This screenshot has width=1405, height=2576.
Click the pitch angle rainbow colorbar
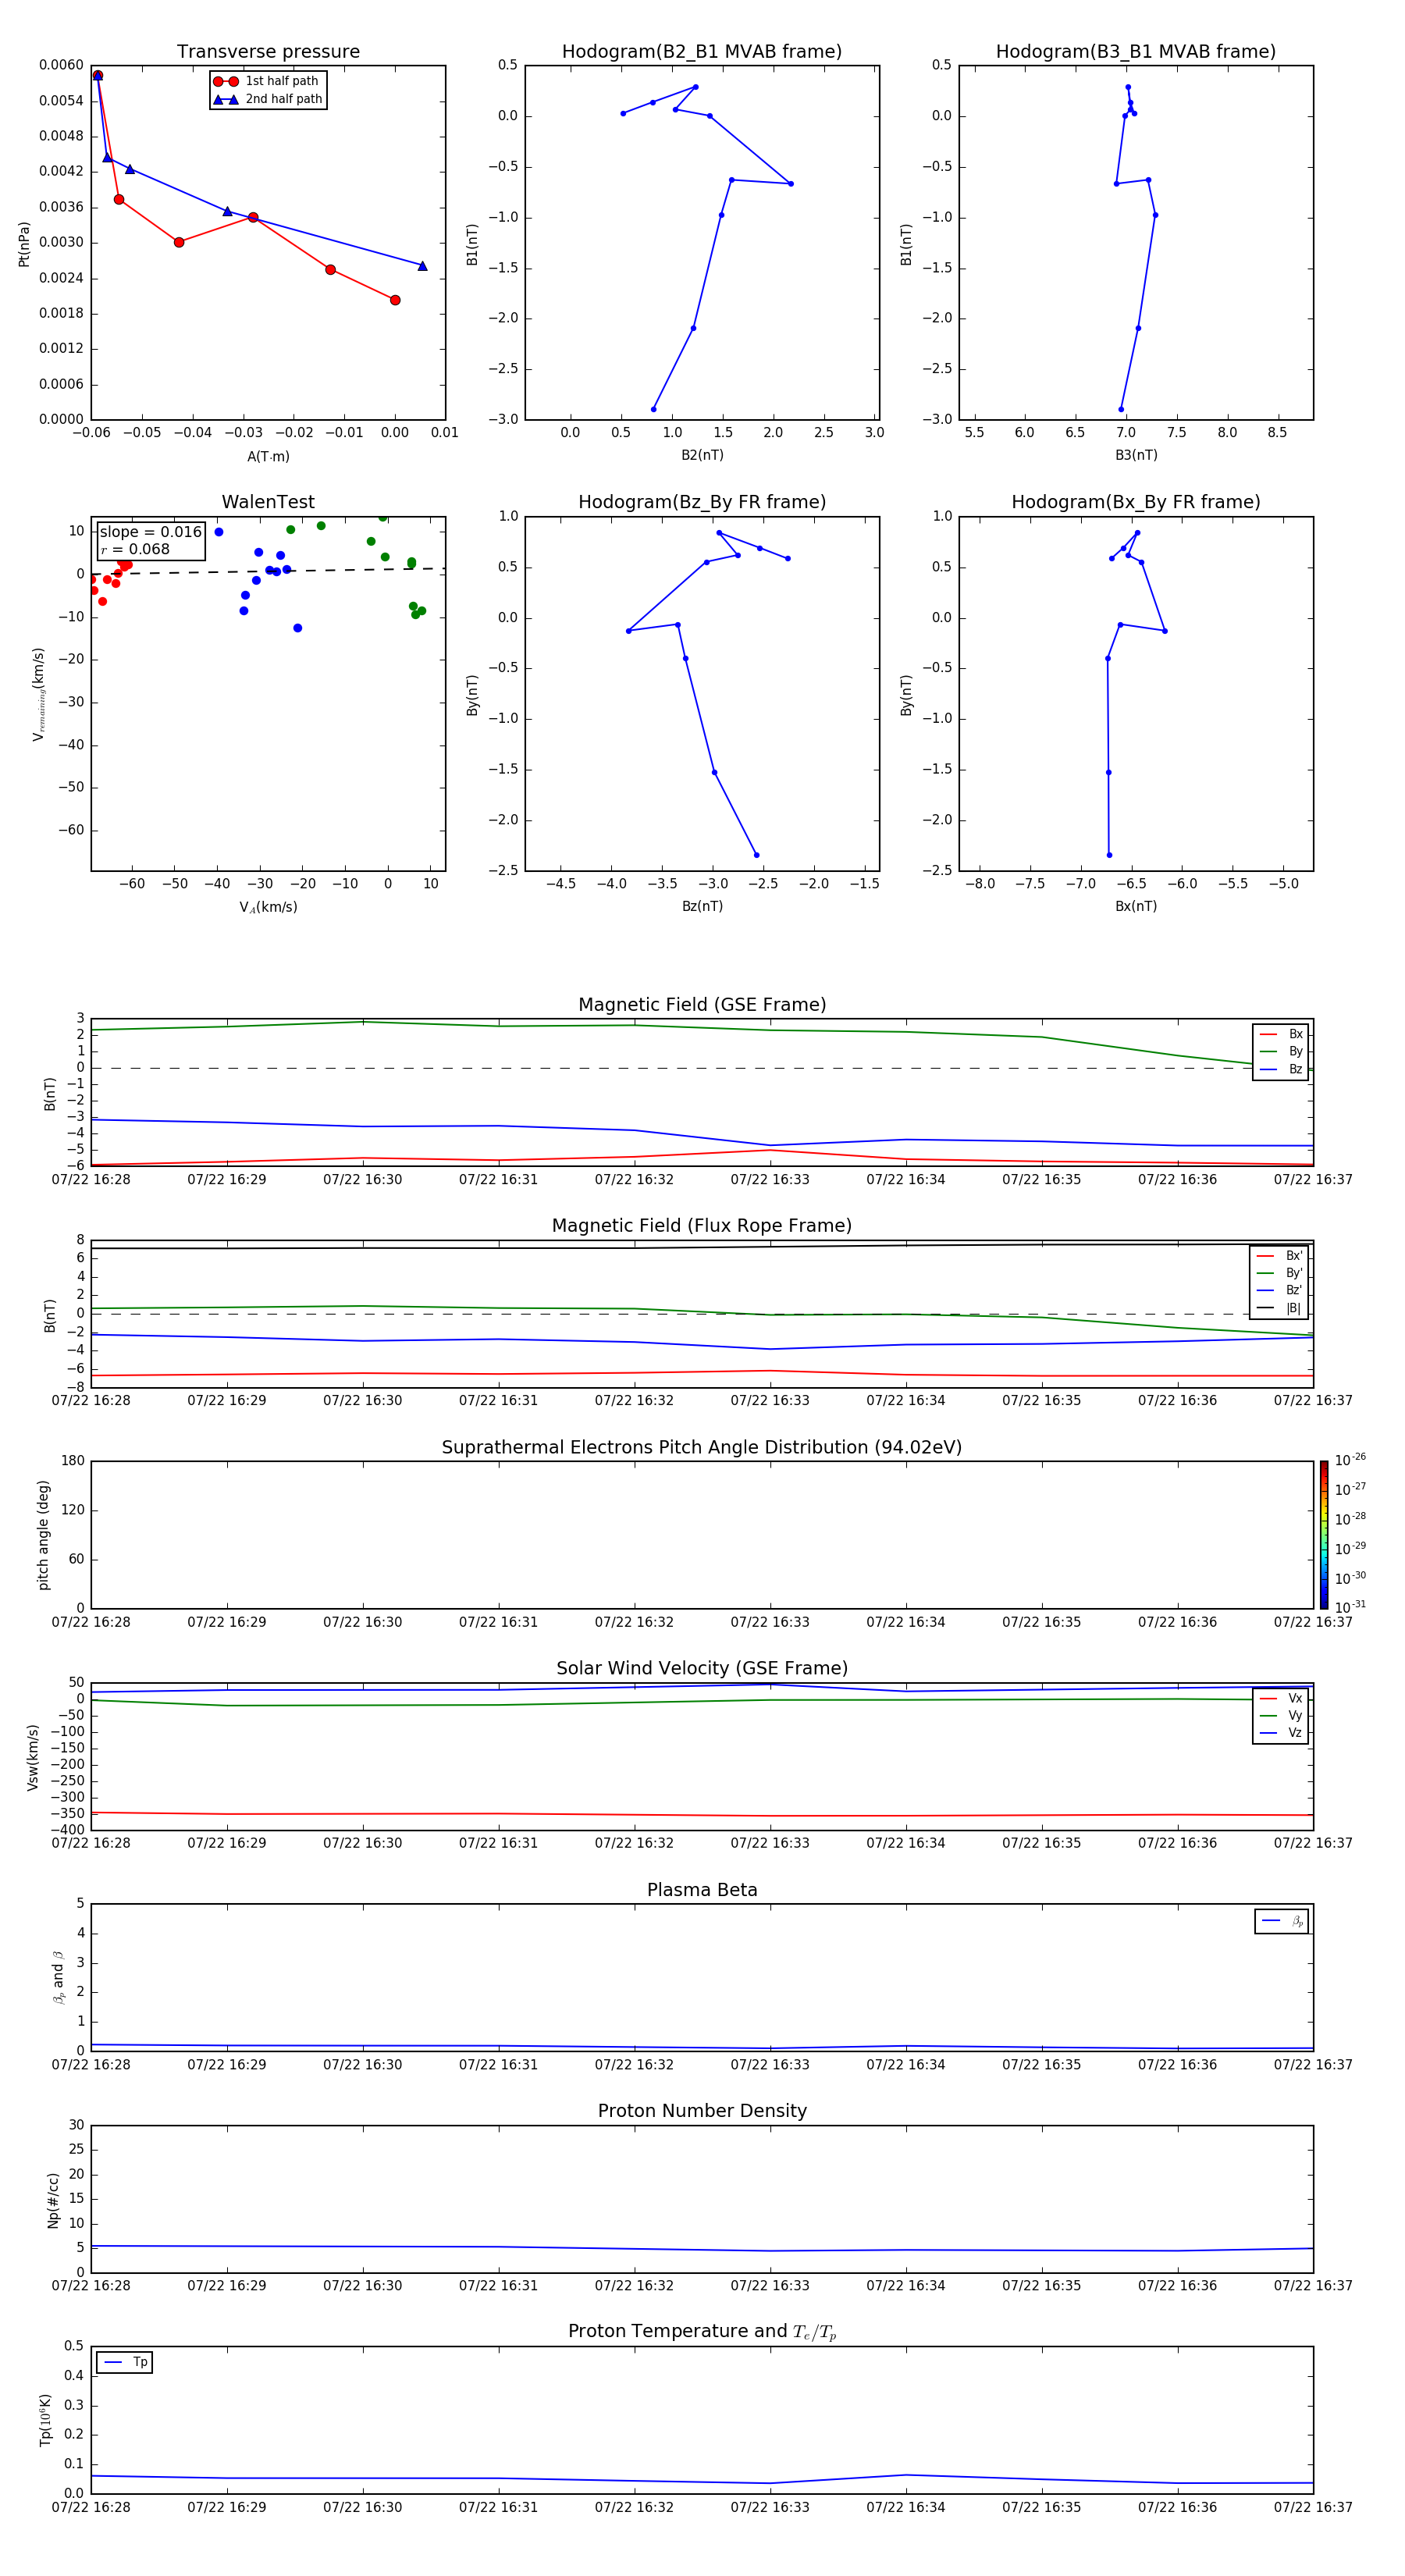click(x=1323, y=1535)
